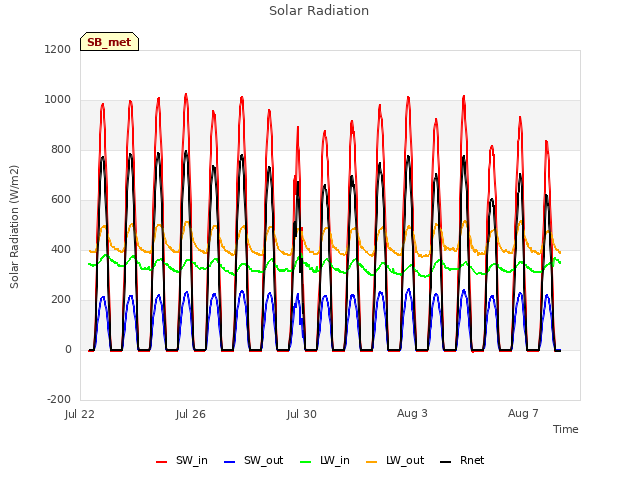Click the Solar Radiation chart title
Image resolution: width=640 pixels, height=480 pixels.
coord(319,11)
